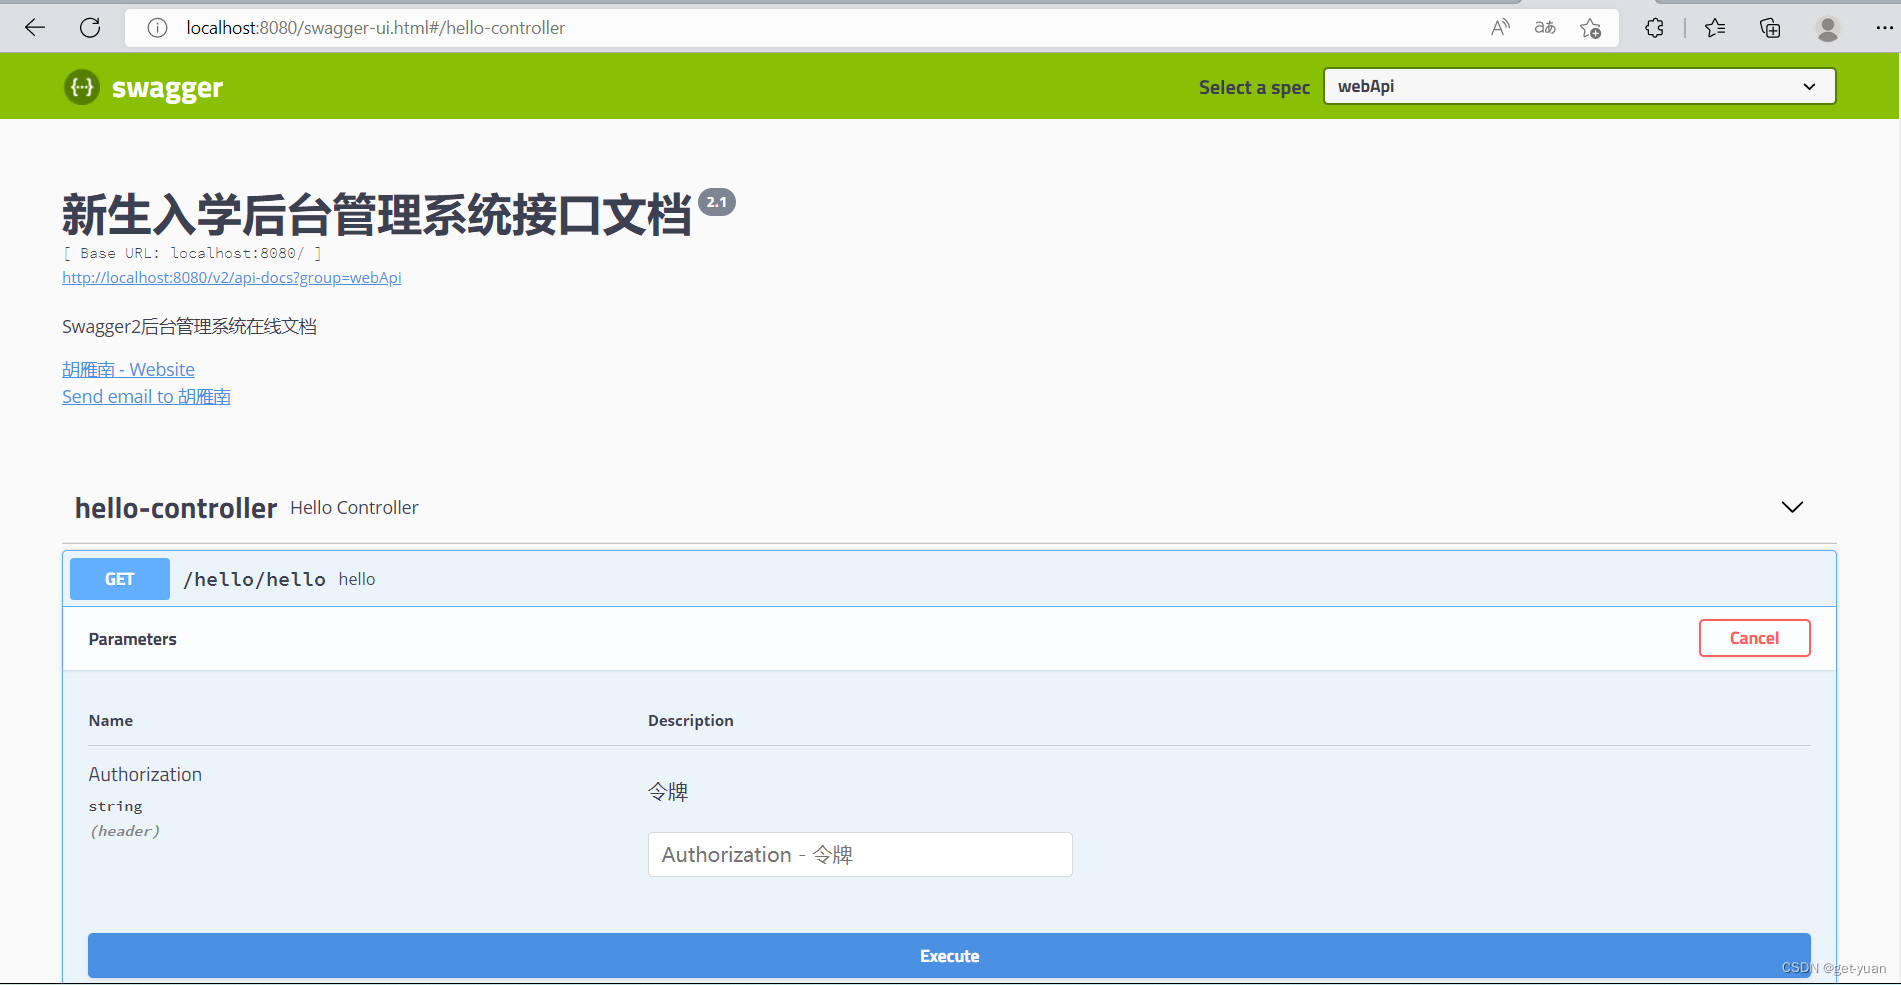Viewport: 1901px width, 985px height.
Task: Click the Hello Controller description text
Action: click(354, 508)
